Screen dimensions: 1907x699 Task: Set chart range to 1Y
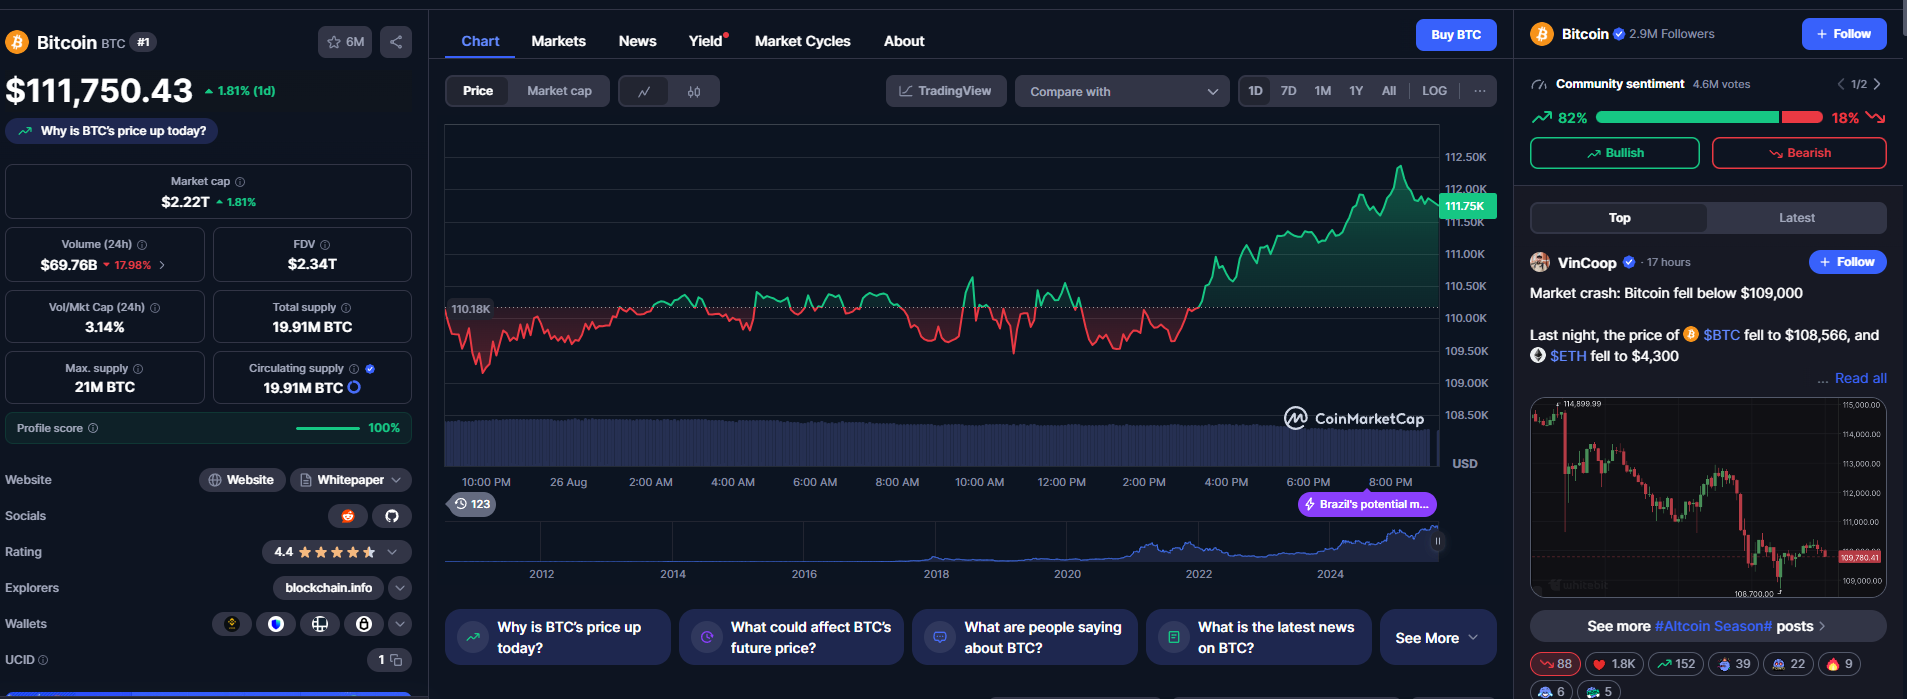point(1356,91)
